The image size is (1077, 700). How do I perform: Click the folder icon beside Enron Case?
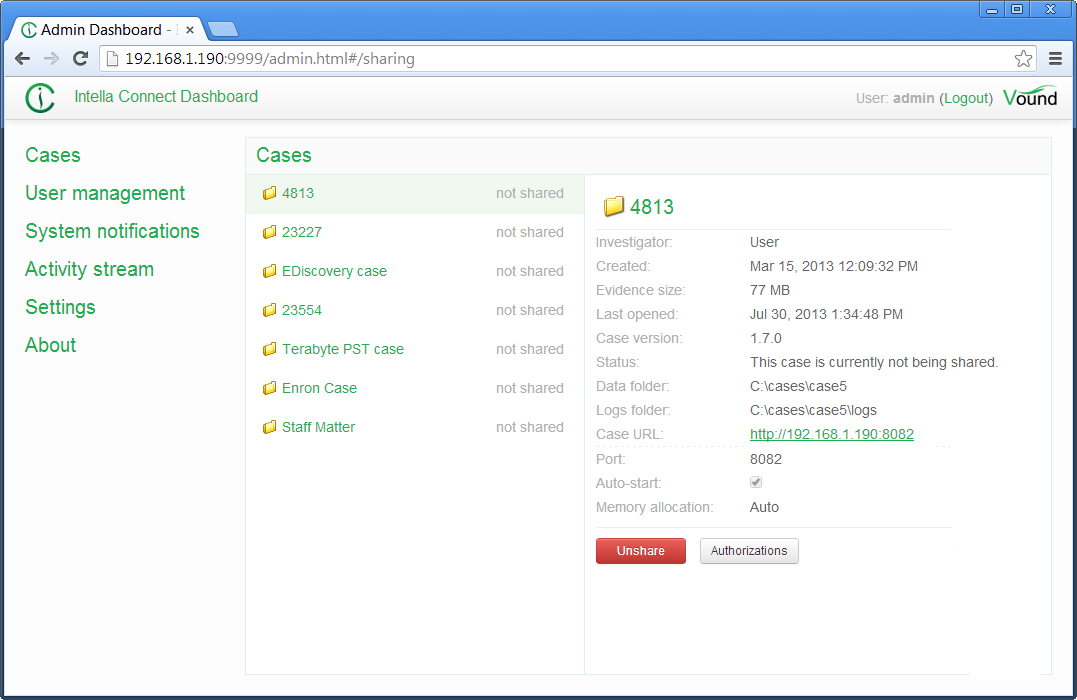point(269,388)
